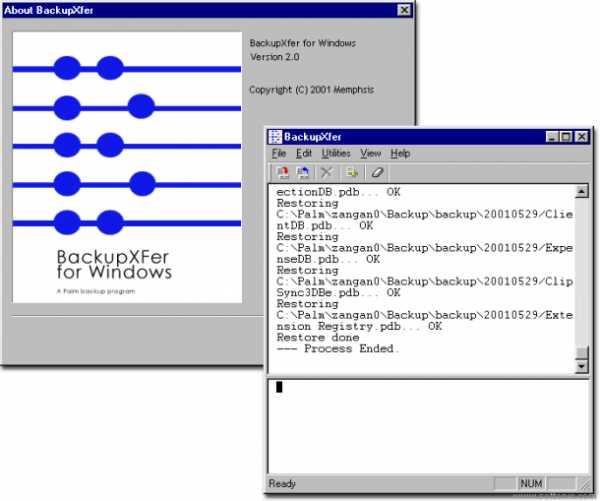Screen dimensions: 600x501
Task: Click the 'Copyright (C) 2001 Memphsis' text
Action: [311, 90]
